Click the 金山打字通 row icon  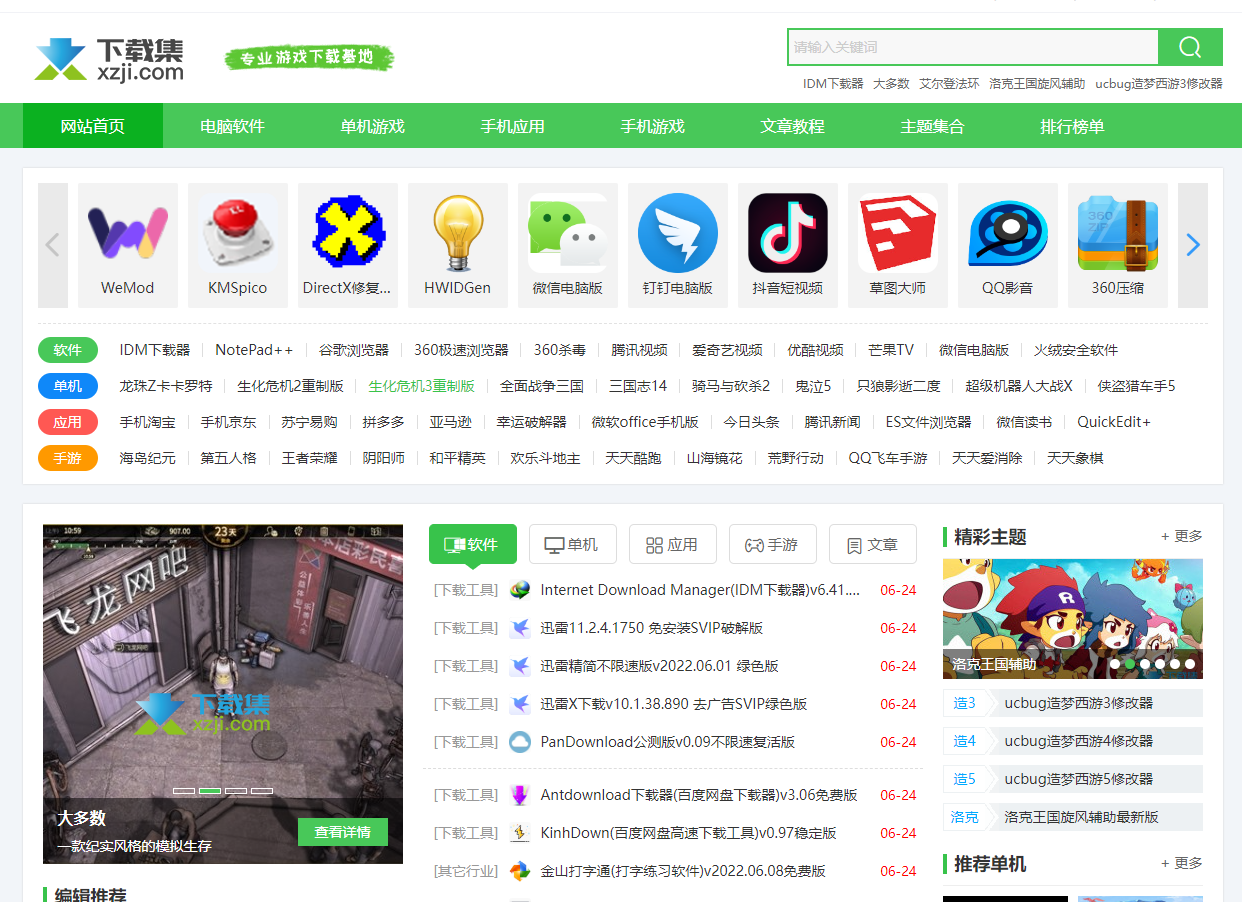click(520, 871)
